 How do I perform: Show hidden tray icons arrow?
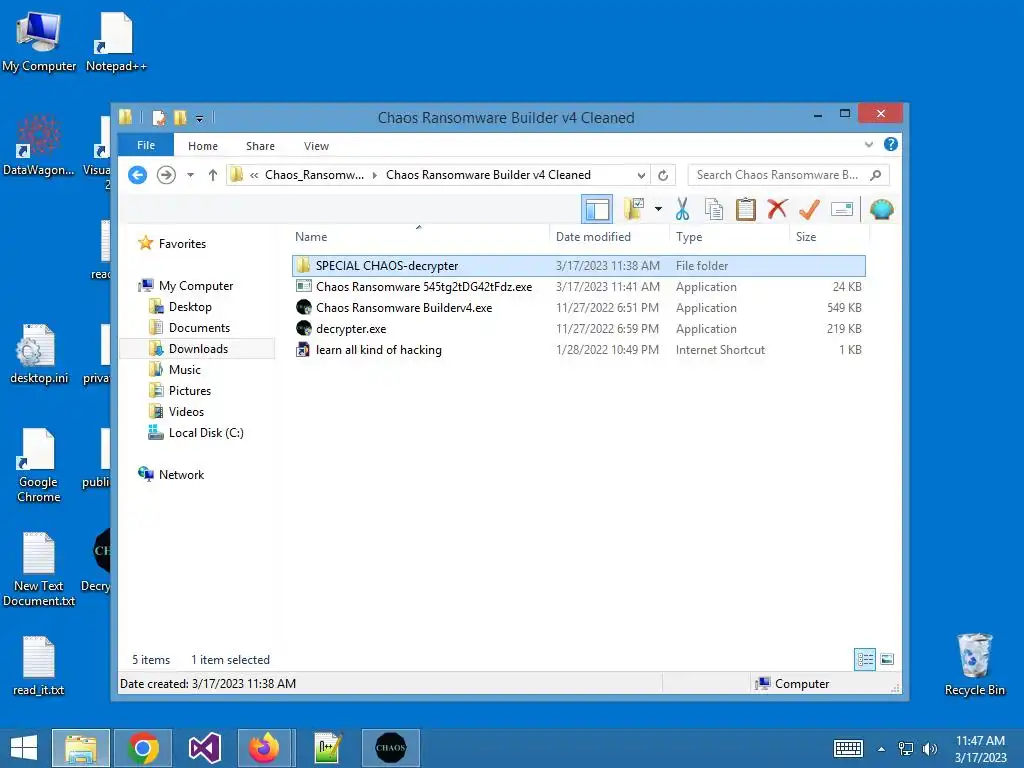pyautogui.click(x=881, y=749)
